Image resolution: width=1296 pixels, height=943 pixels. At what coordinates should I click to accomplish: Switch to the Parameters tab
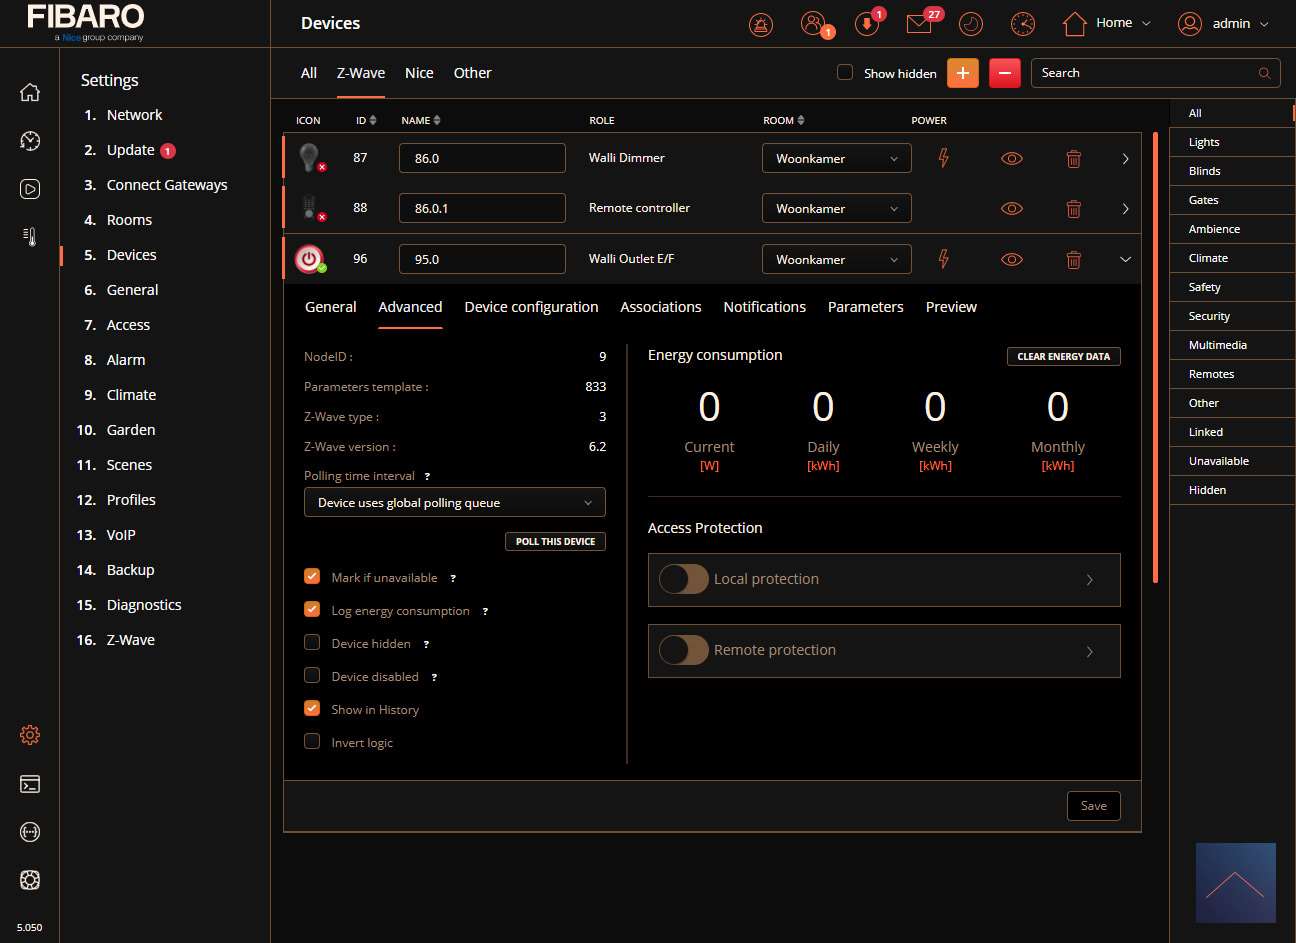(x=865, y=307)
